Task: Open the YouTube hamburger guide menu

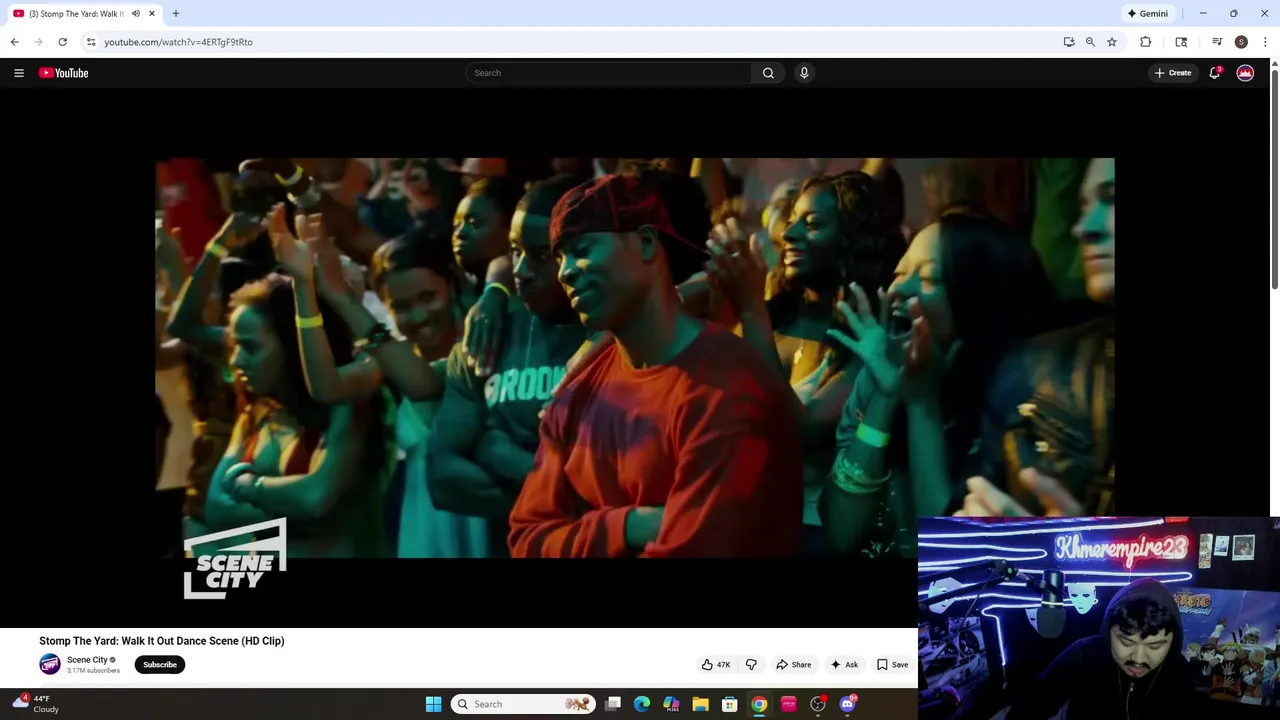Action: click(x=18, y=73)
